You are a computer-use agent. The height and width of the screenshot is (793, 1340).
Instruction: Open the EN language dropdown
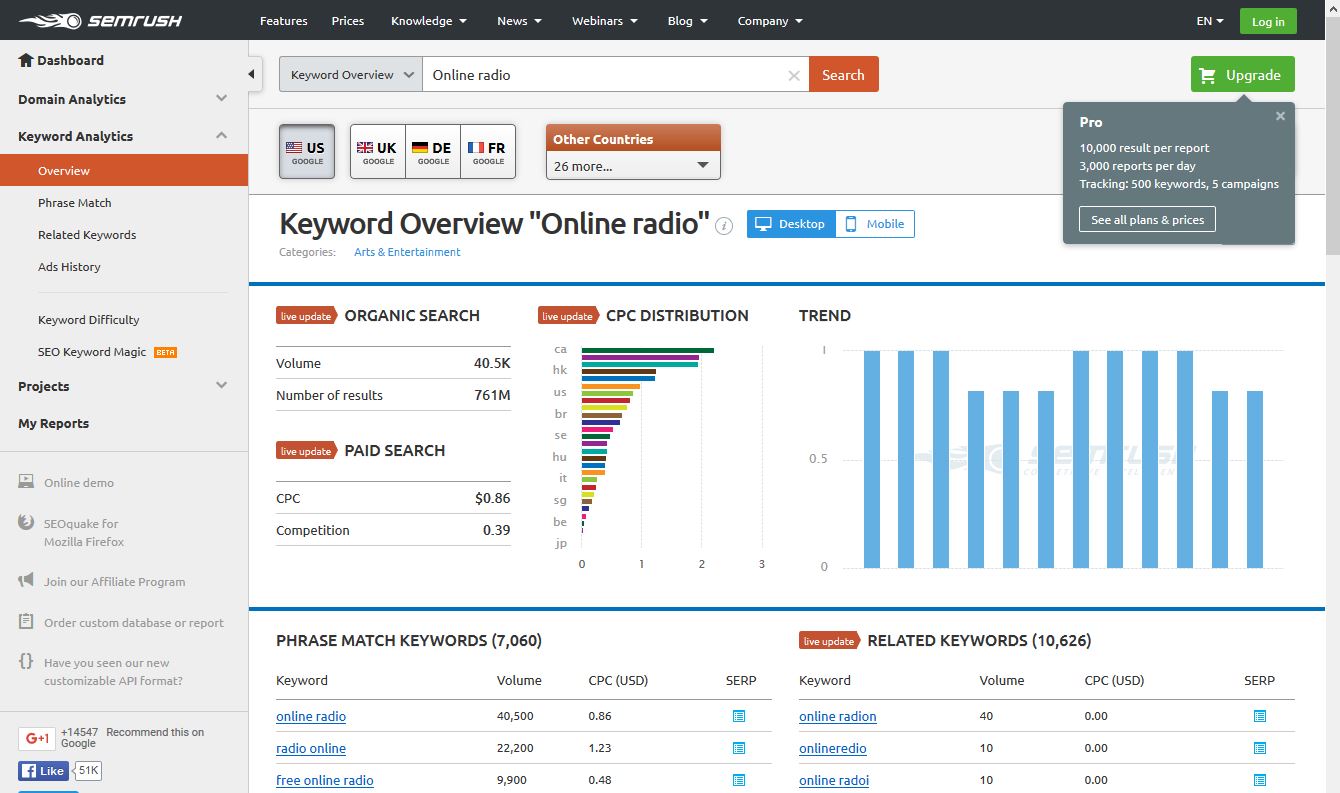point(1210,21)
